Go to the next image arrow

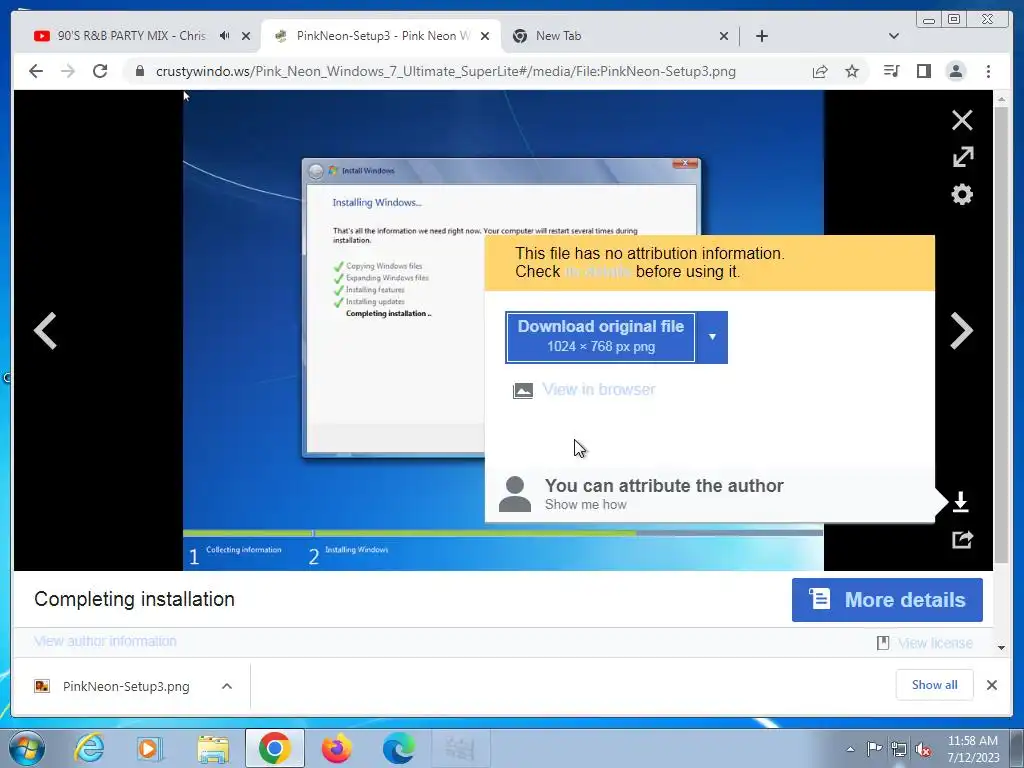[961, 330]
